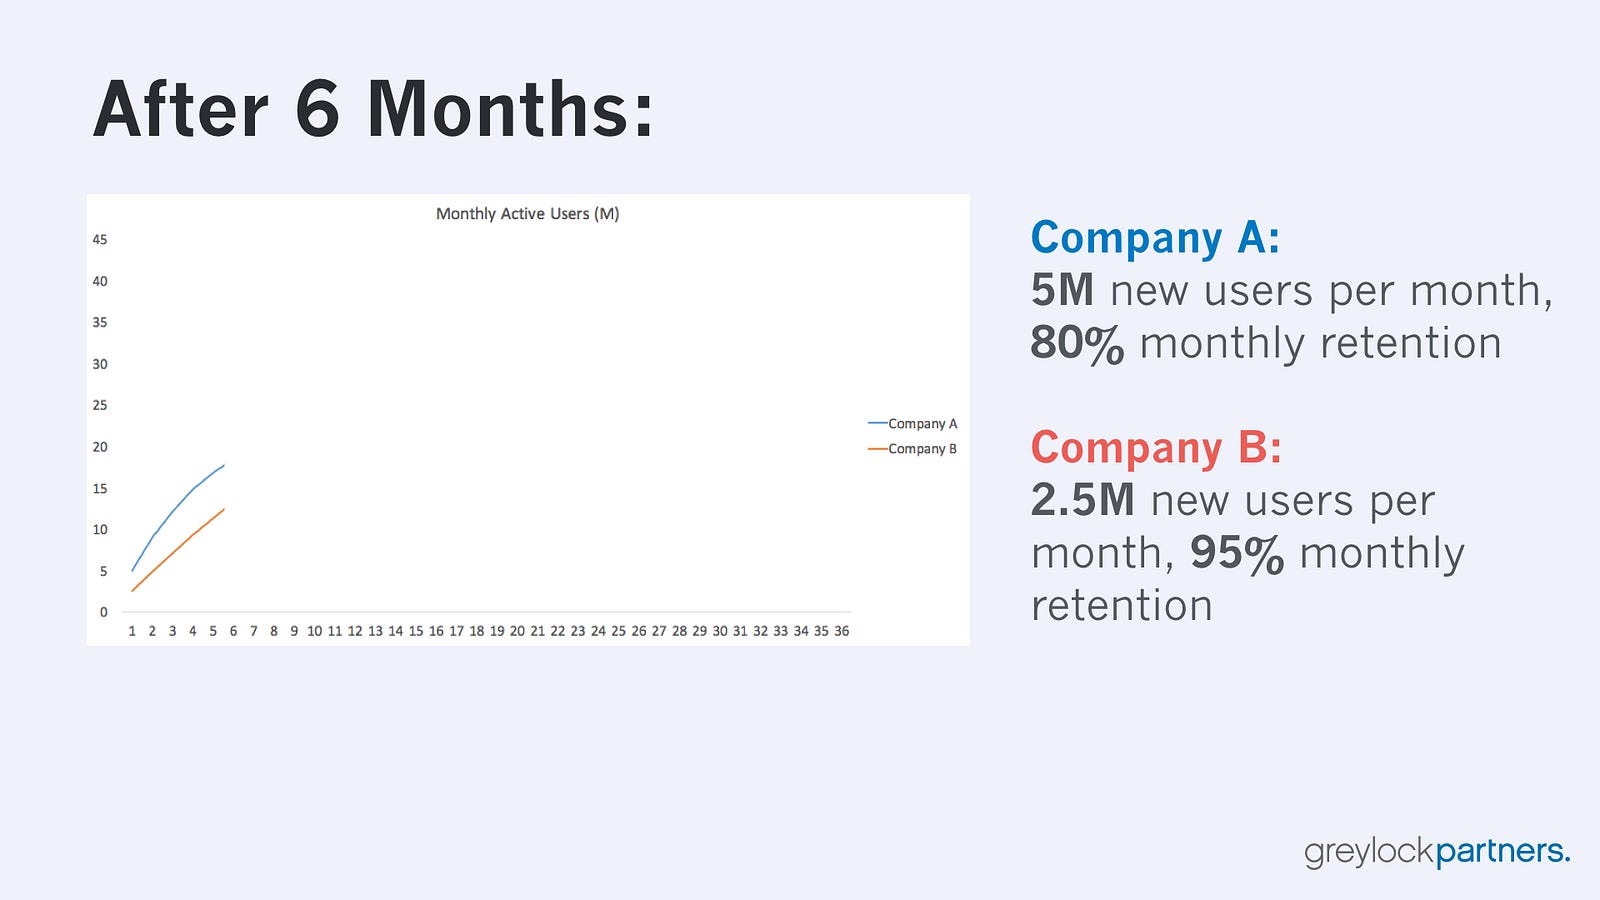Click the x-axis label 18
Image resolution: width=1600 pixels, height=900 pixels.
(x=477, y=631)
